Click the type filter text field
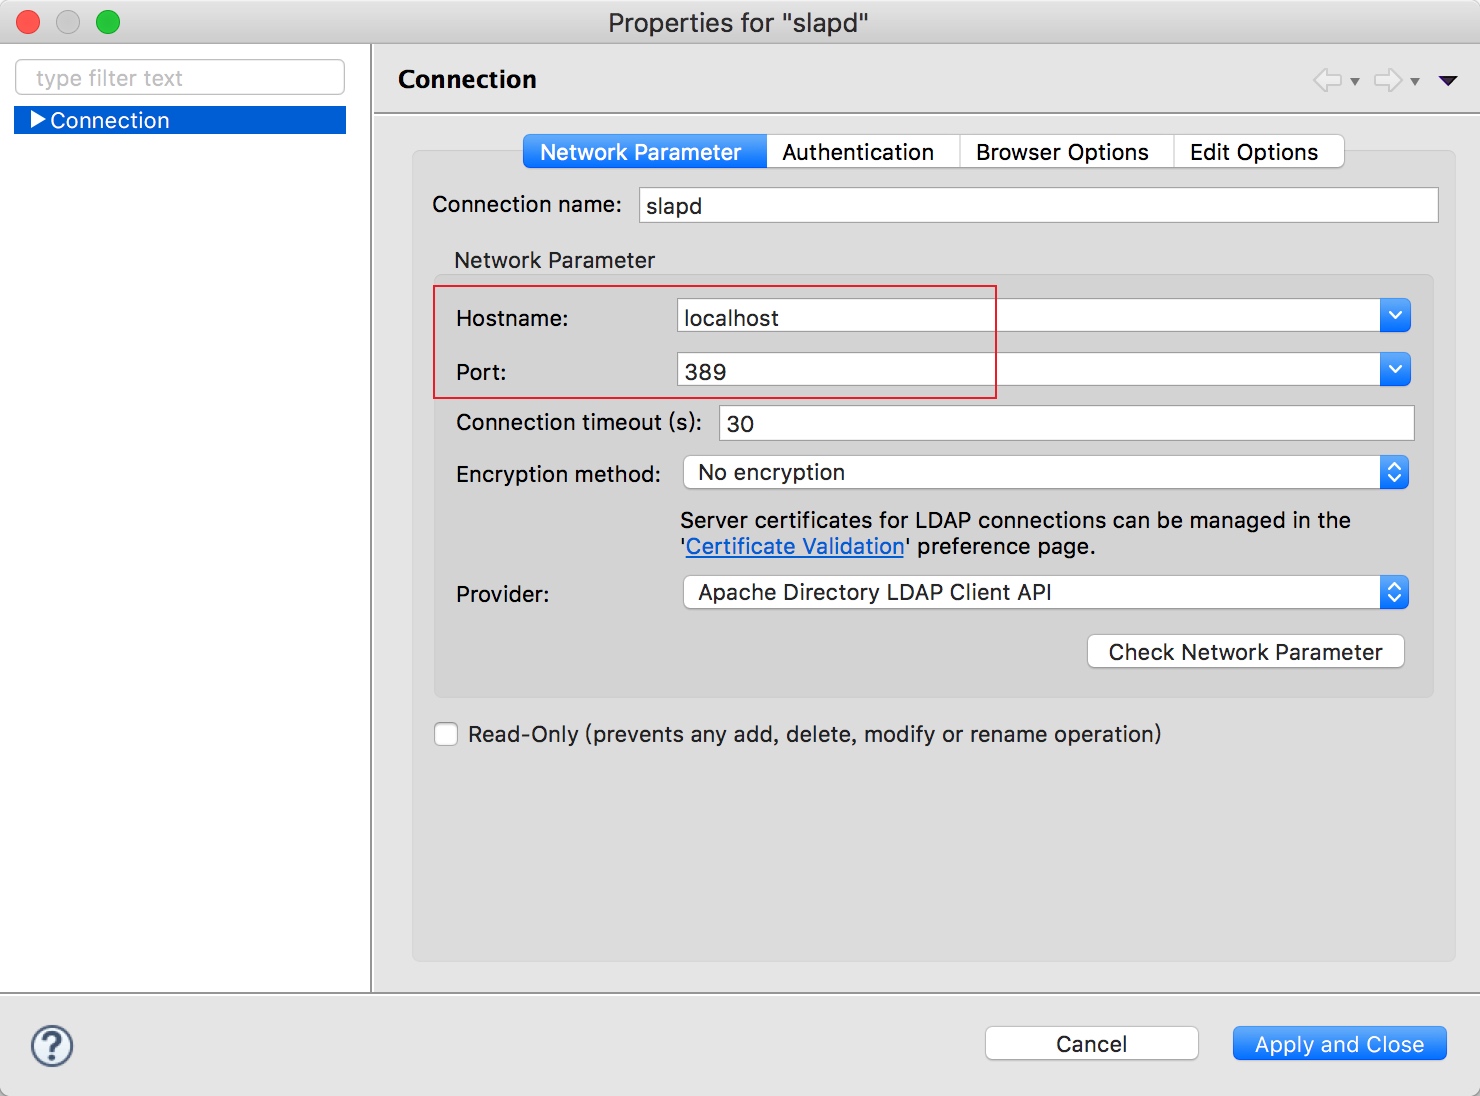 [180, 77]
